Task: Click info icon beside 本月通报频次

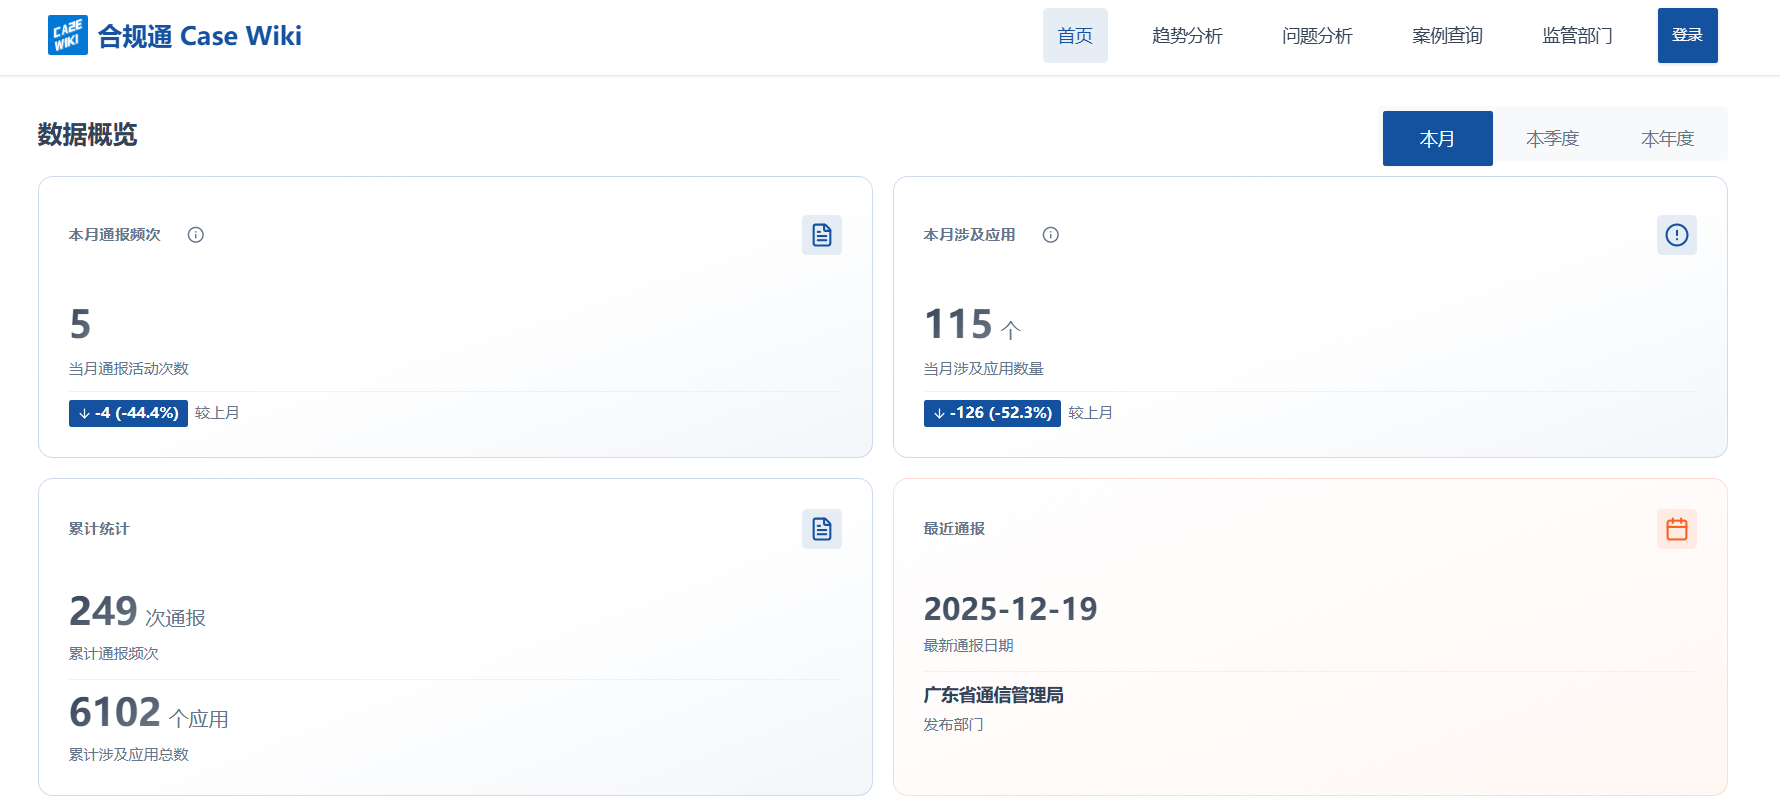Action: (196, 235)
